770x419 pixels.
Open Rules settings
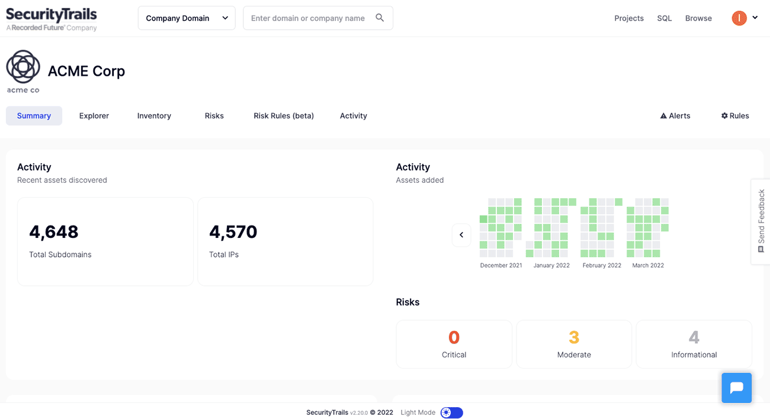(x=735, y=116)
